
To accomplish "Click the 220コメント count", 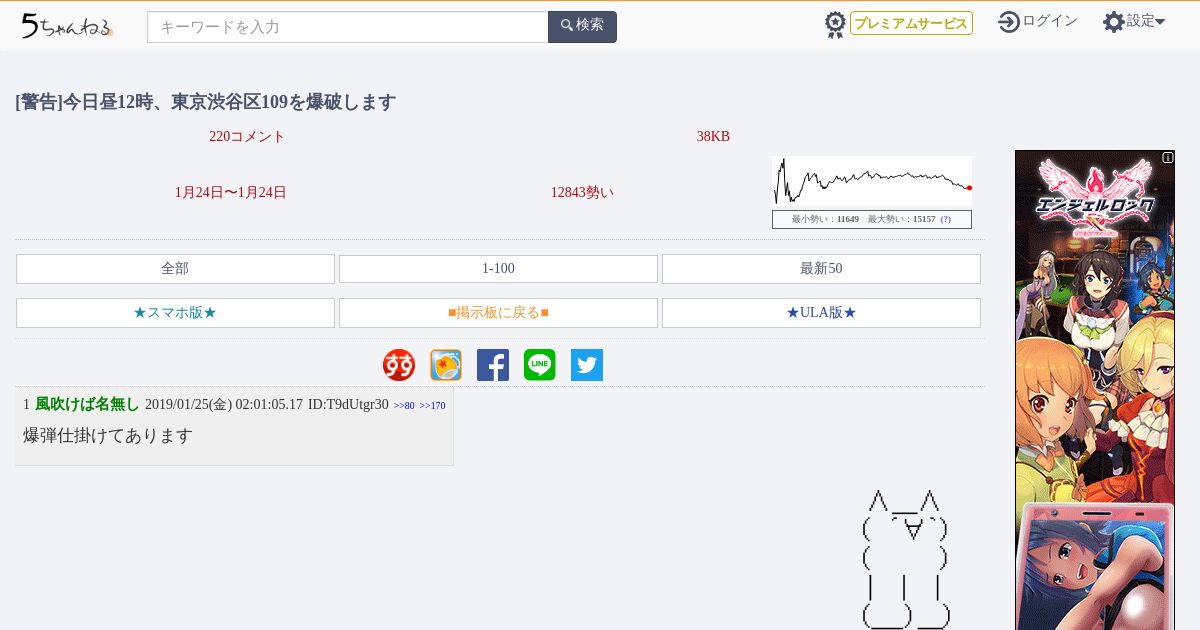I will coord(247,137).
